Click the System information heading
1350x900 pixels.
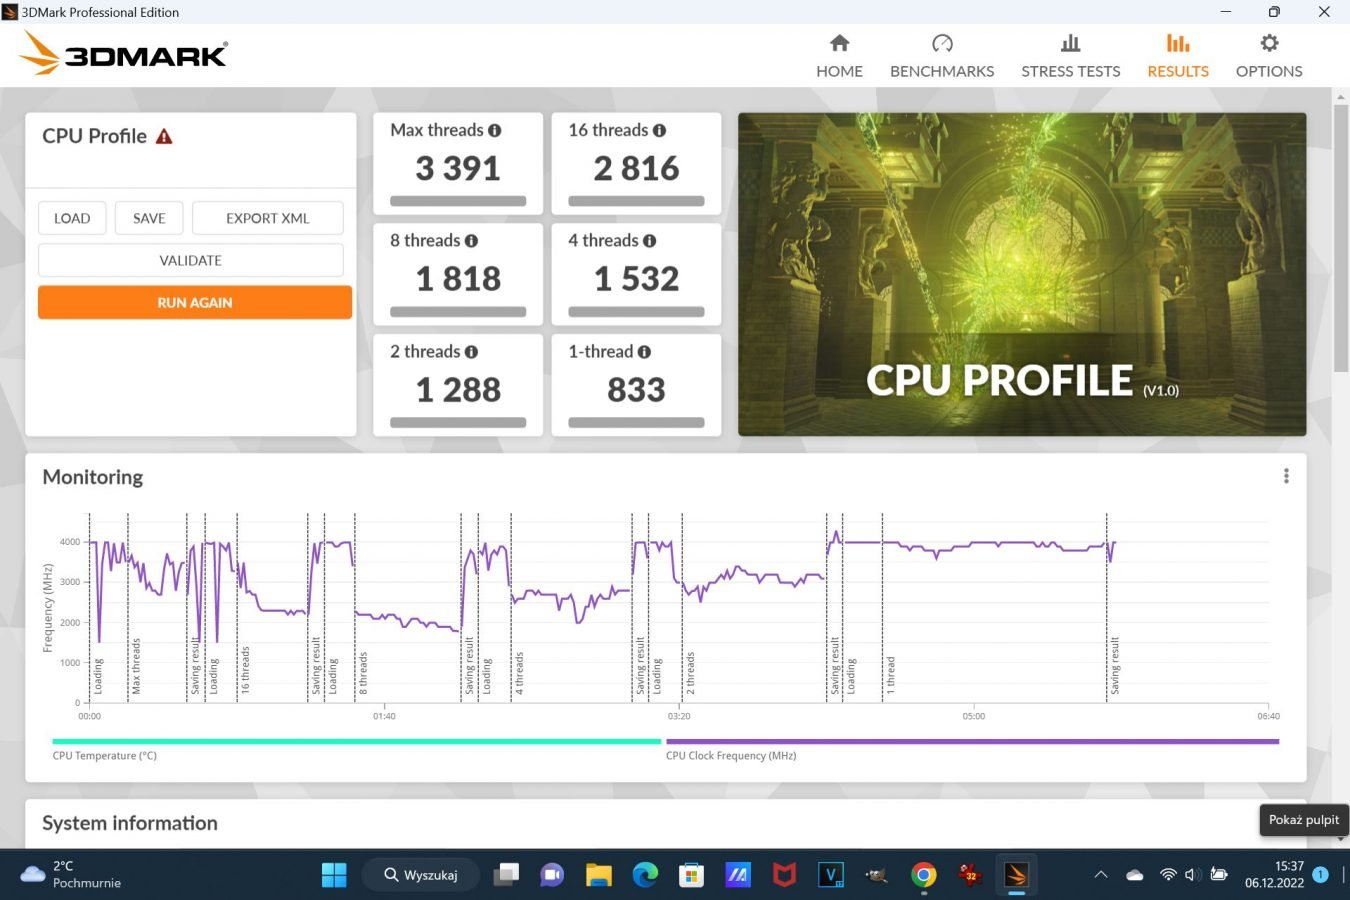click(130, 823)
